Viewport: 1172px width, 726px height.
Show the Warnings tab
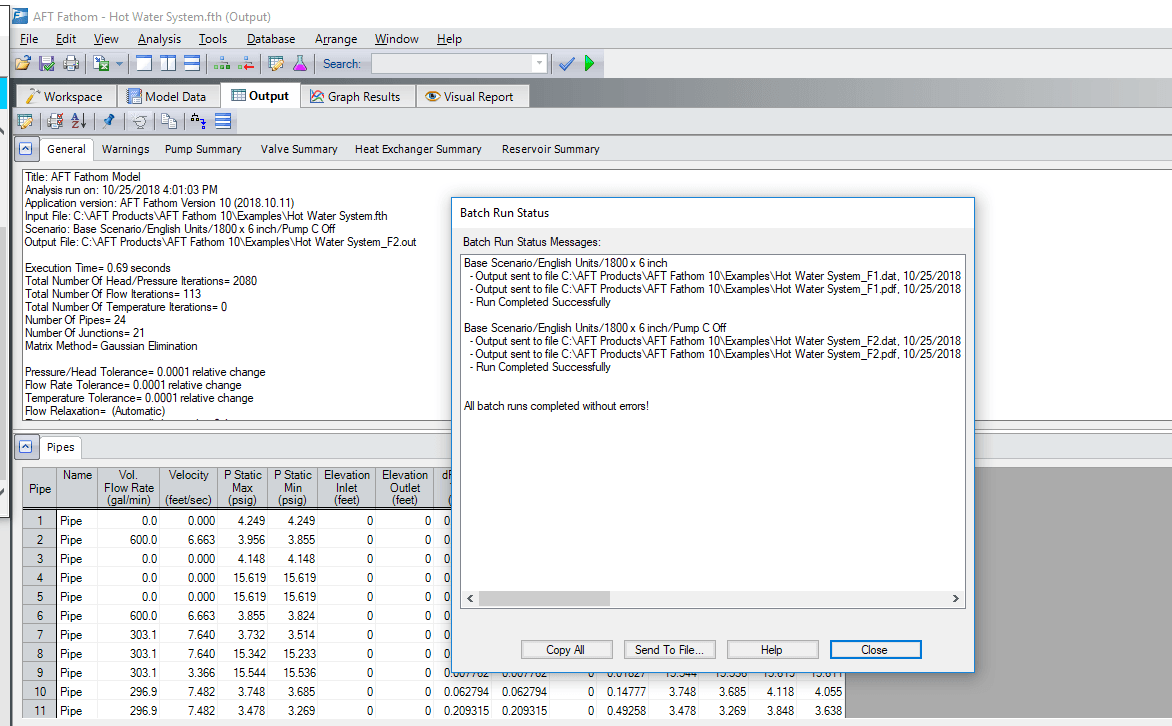[126, 150]
